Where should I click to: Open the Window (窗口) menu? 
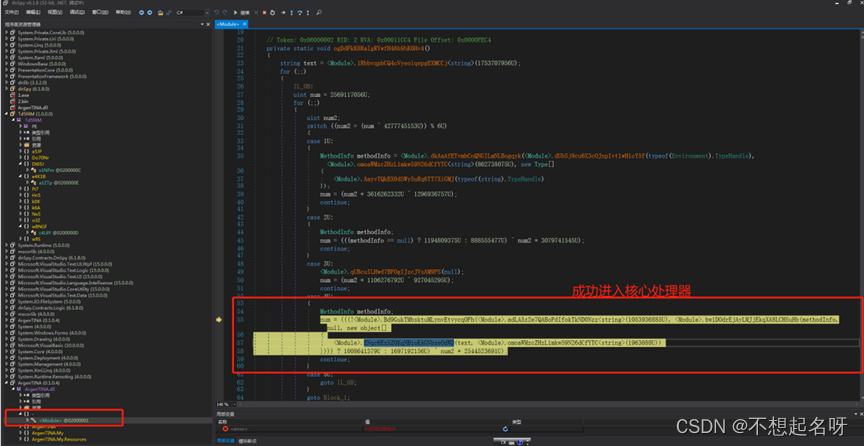click(x=100, y=12)
